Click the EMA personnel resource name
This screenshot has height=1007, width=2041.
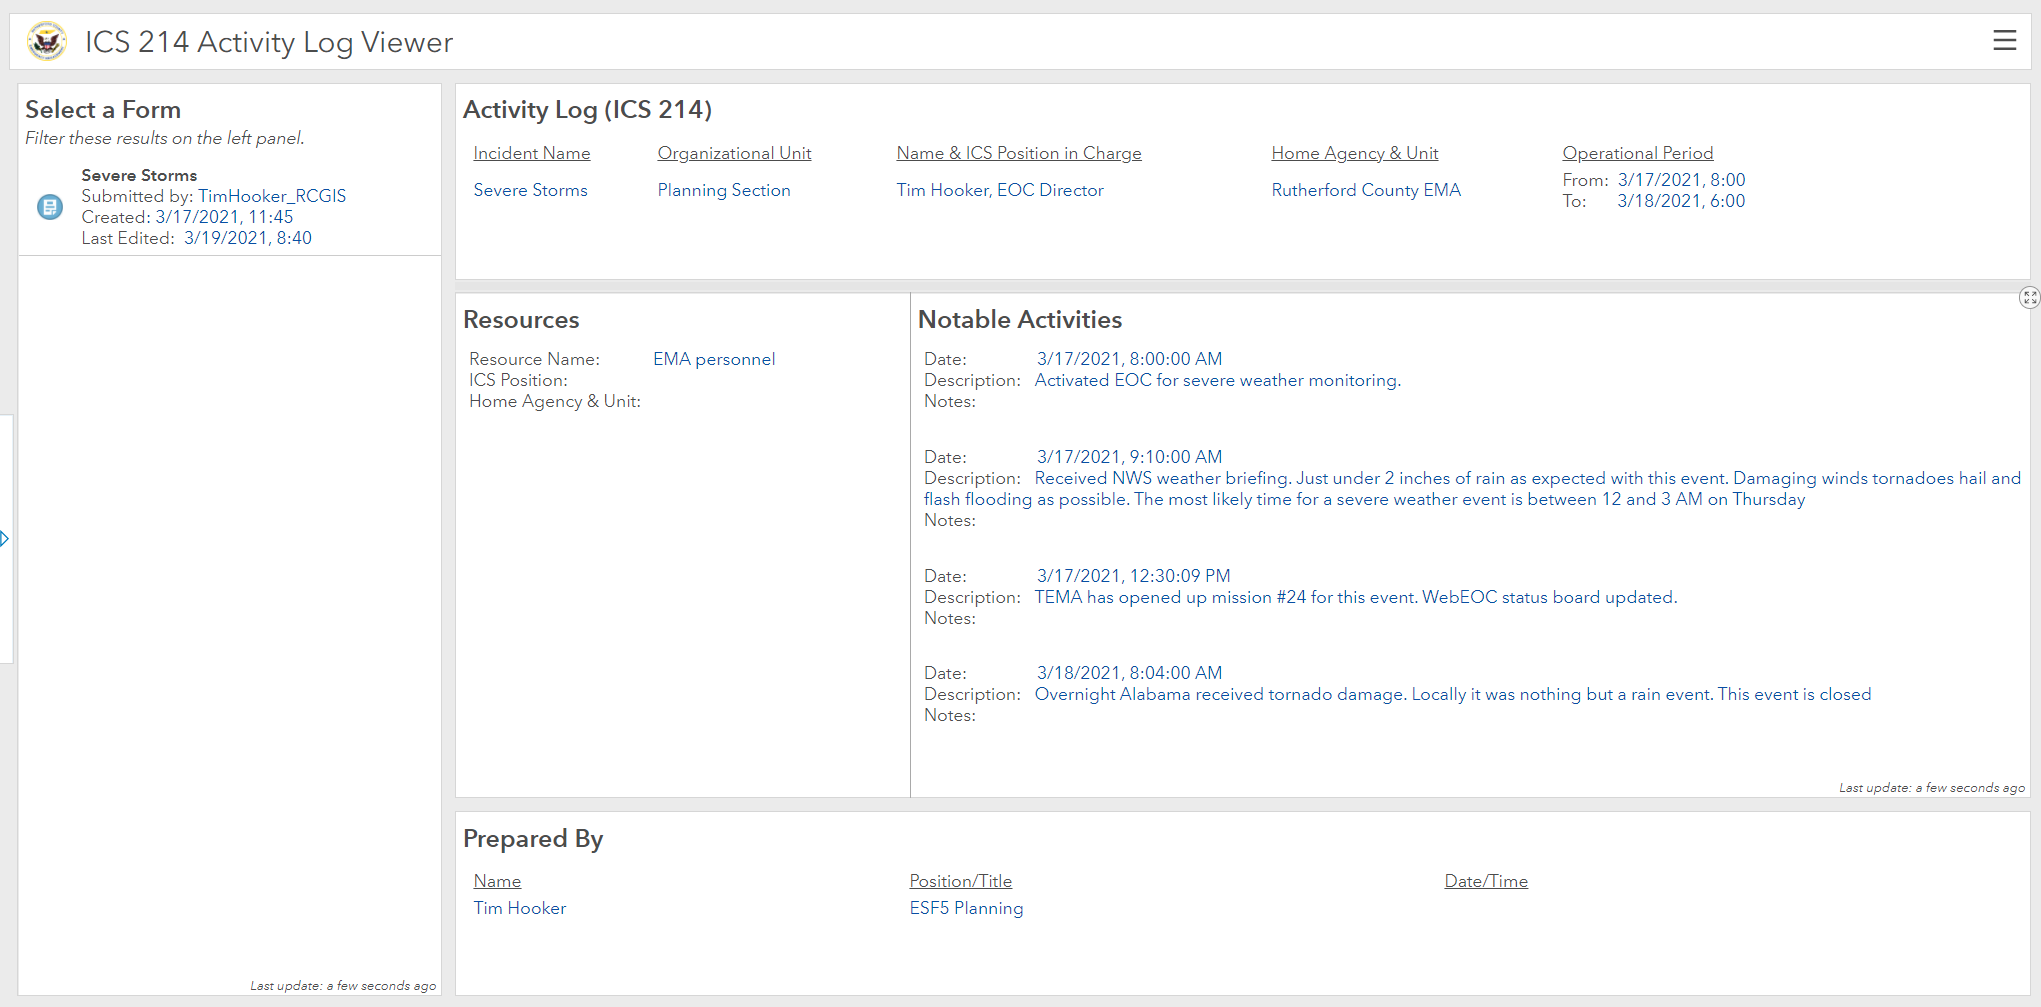pyautogui.click(x=713, y=359)
